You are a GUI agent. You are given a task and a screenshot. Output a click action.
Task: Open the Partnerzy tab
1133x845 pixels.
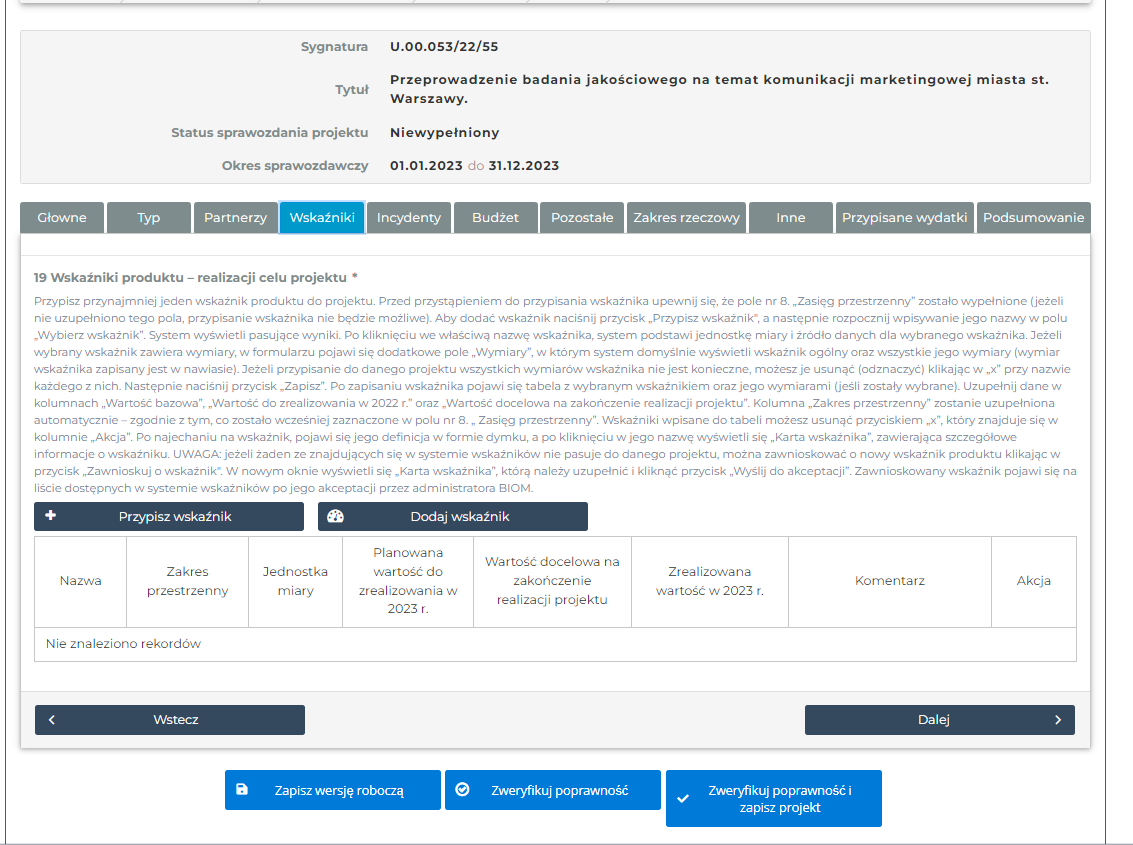(235, 217)
